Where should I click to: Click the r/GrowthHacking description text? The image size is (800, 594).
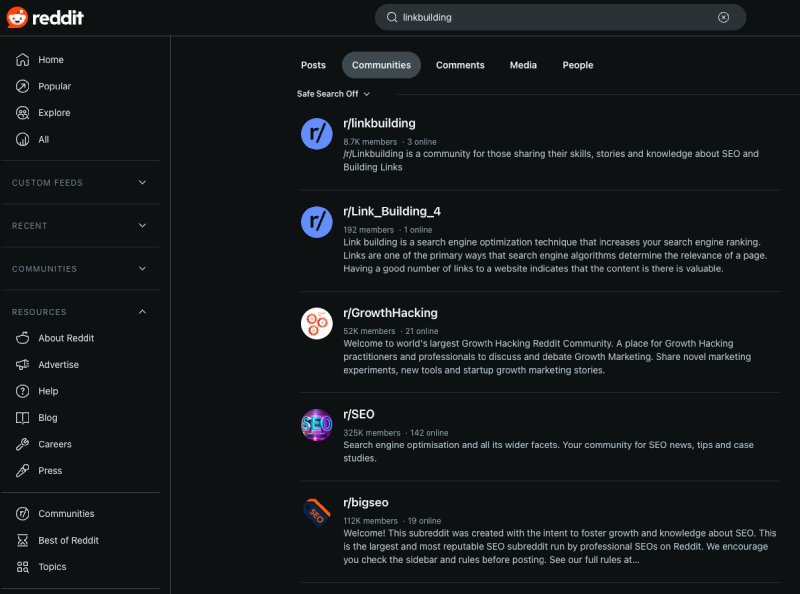[547, 357]
